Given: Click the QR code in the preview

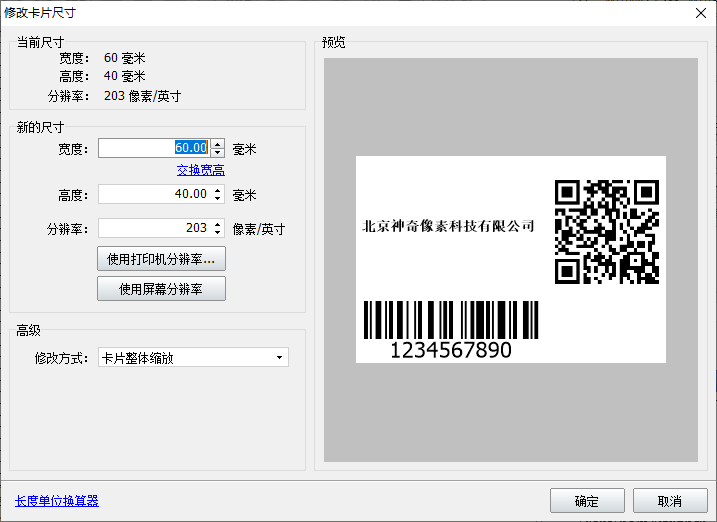Looking at the screenshot, I should pos(607,232).
